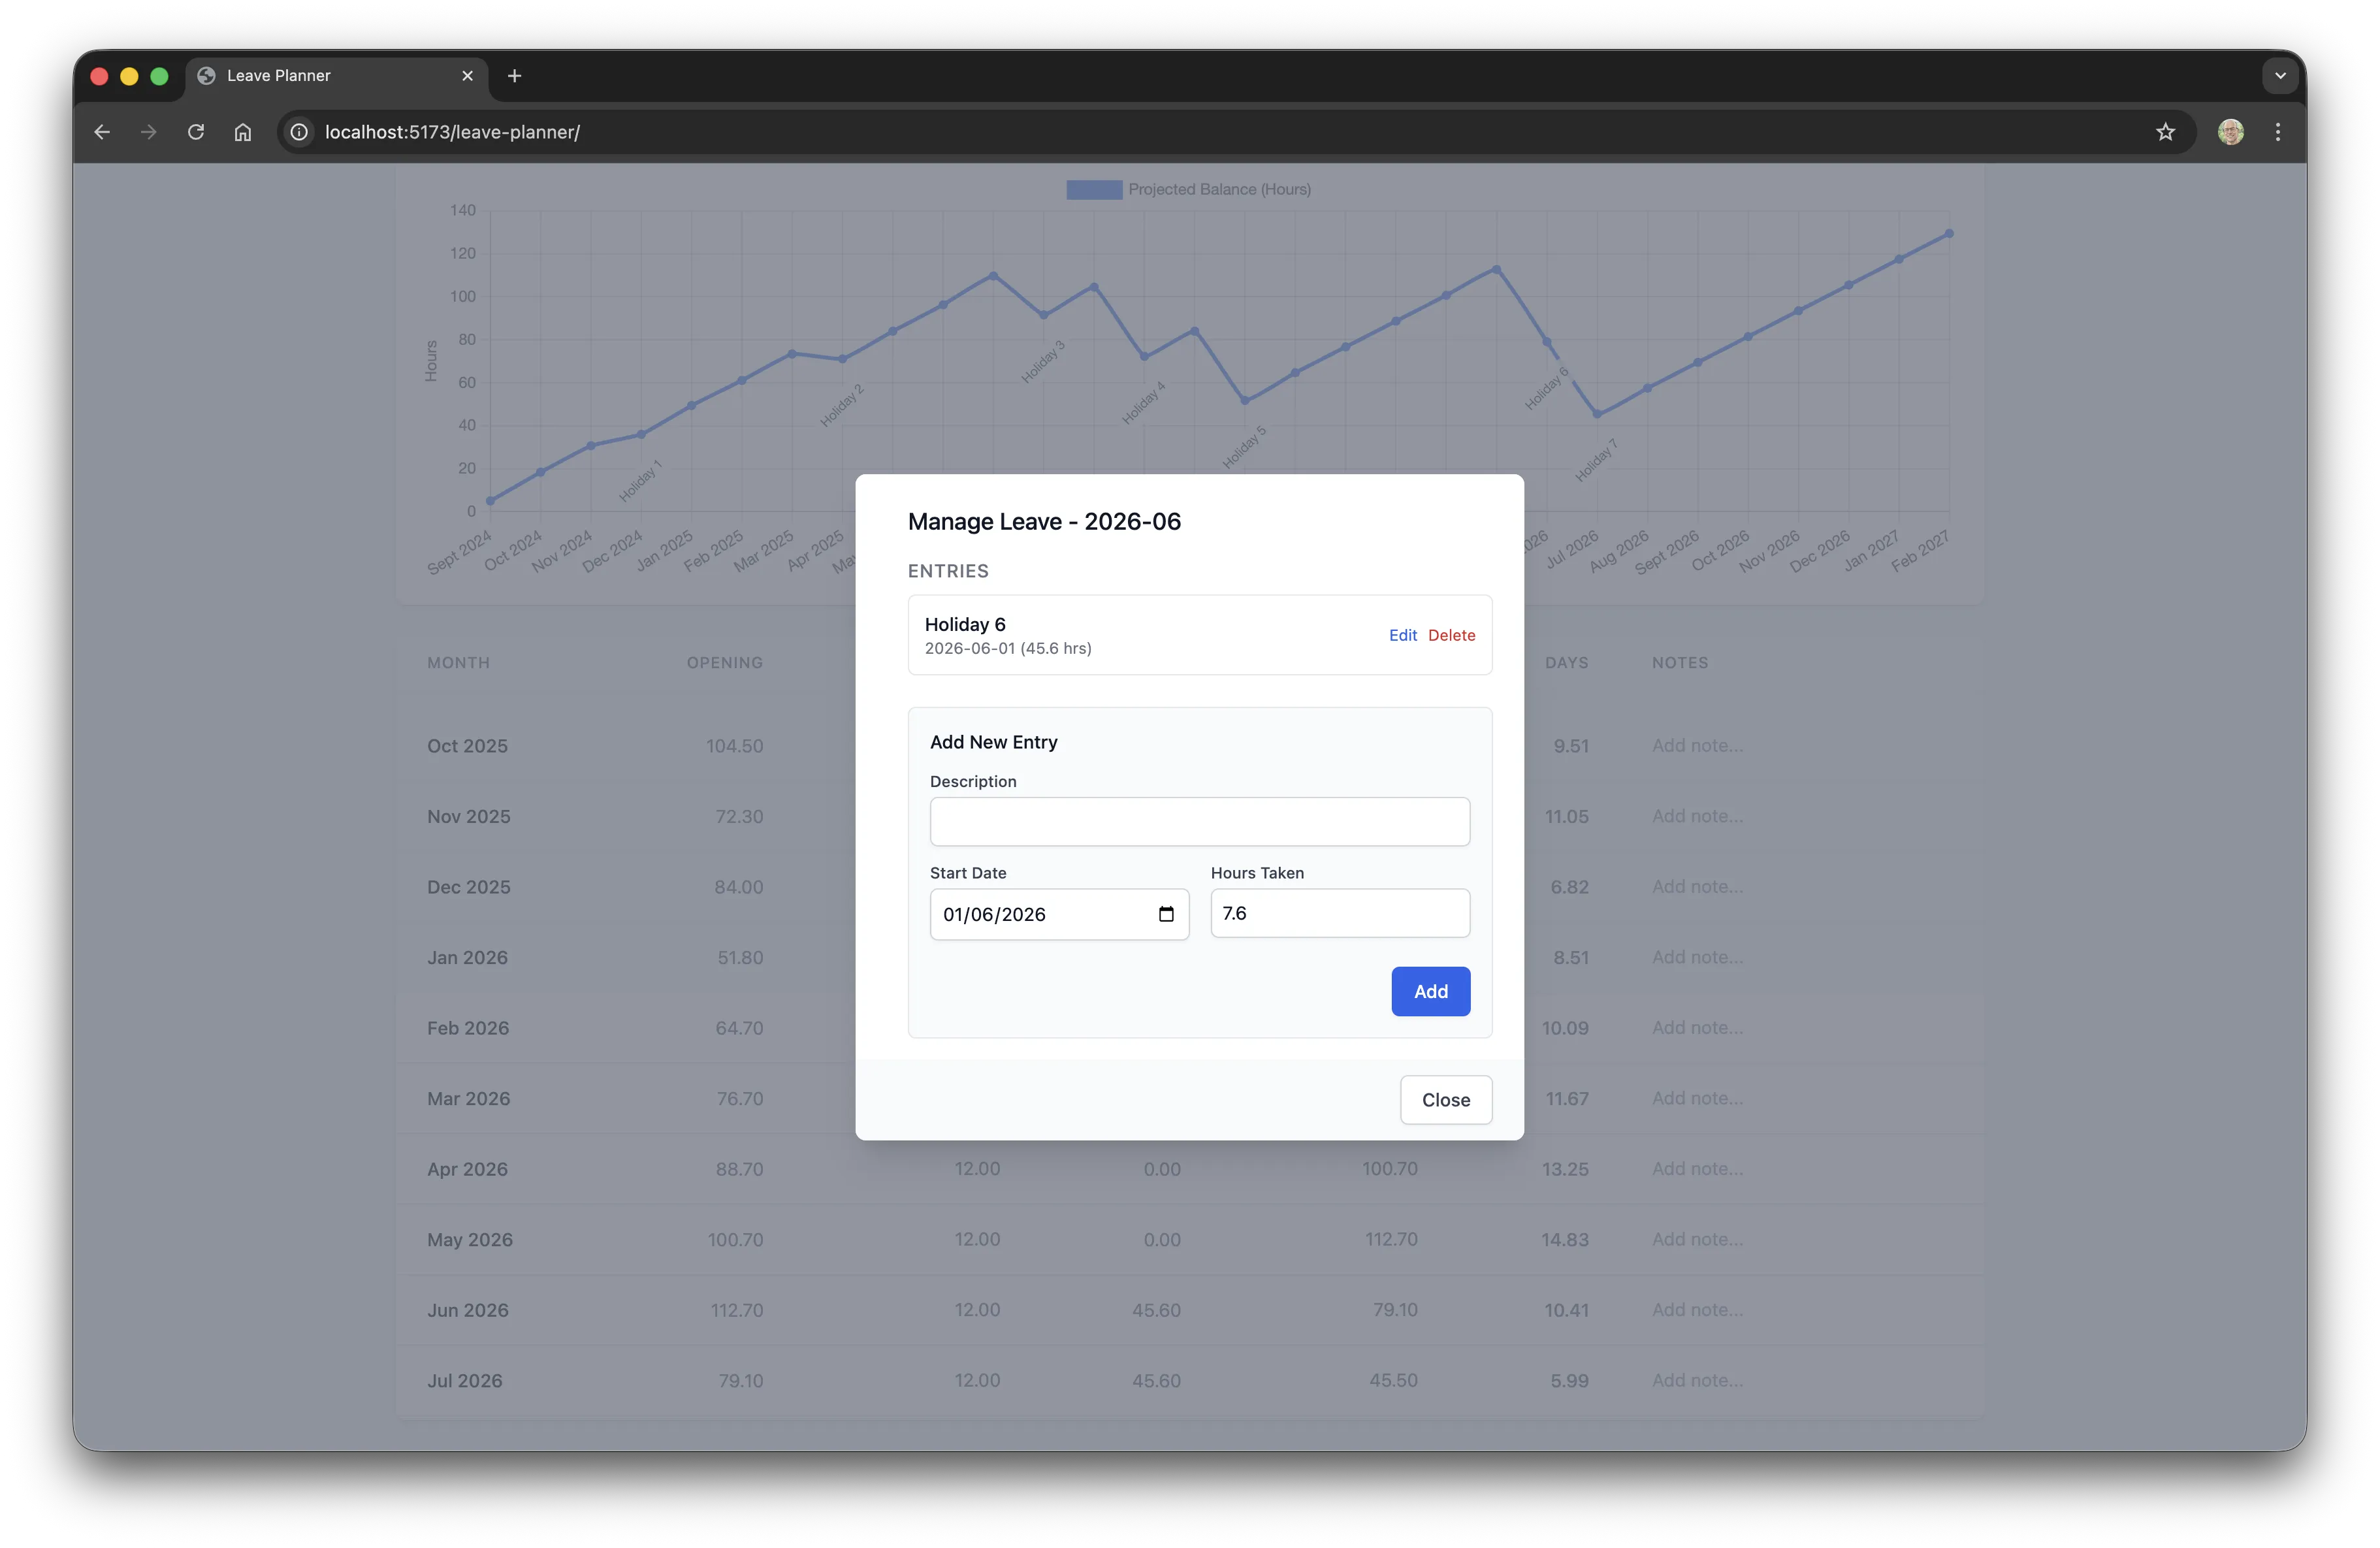Click the MONTH column header
Image resolution: width=2380 pixels, height=1548 pixels.
click(458, 663)
